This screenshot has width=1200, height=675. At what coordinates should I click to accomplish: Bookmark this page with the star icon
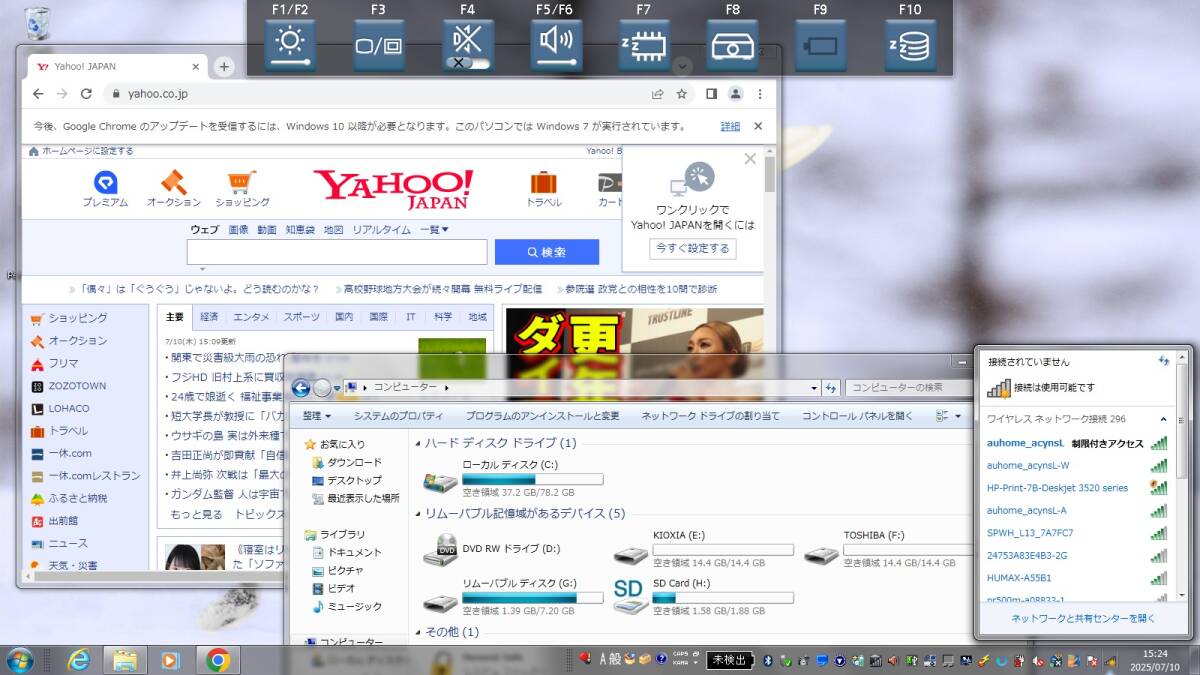tap(681, 94)
